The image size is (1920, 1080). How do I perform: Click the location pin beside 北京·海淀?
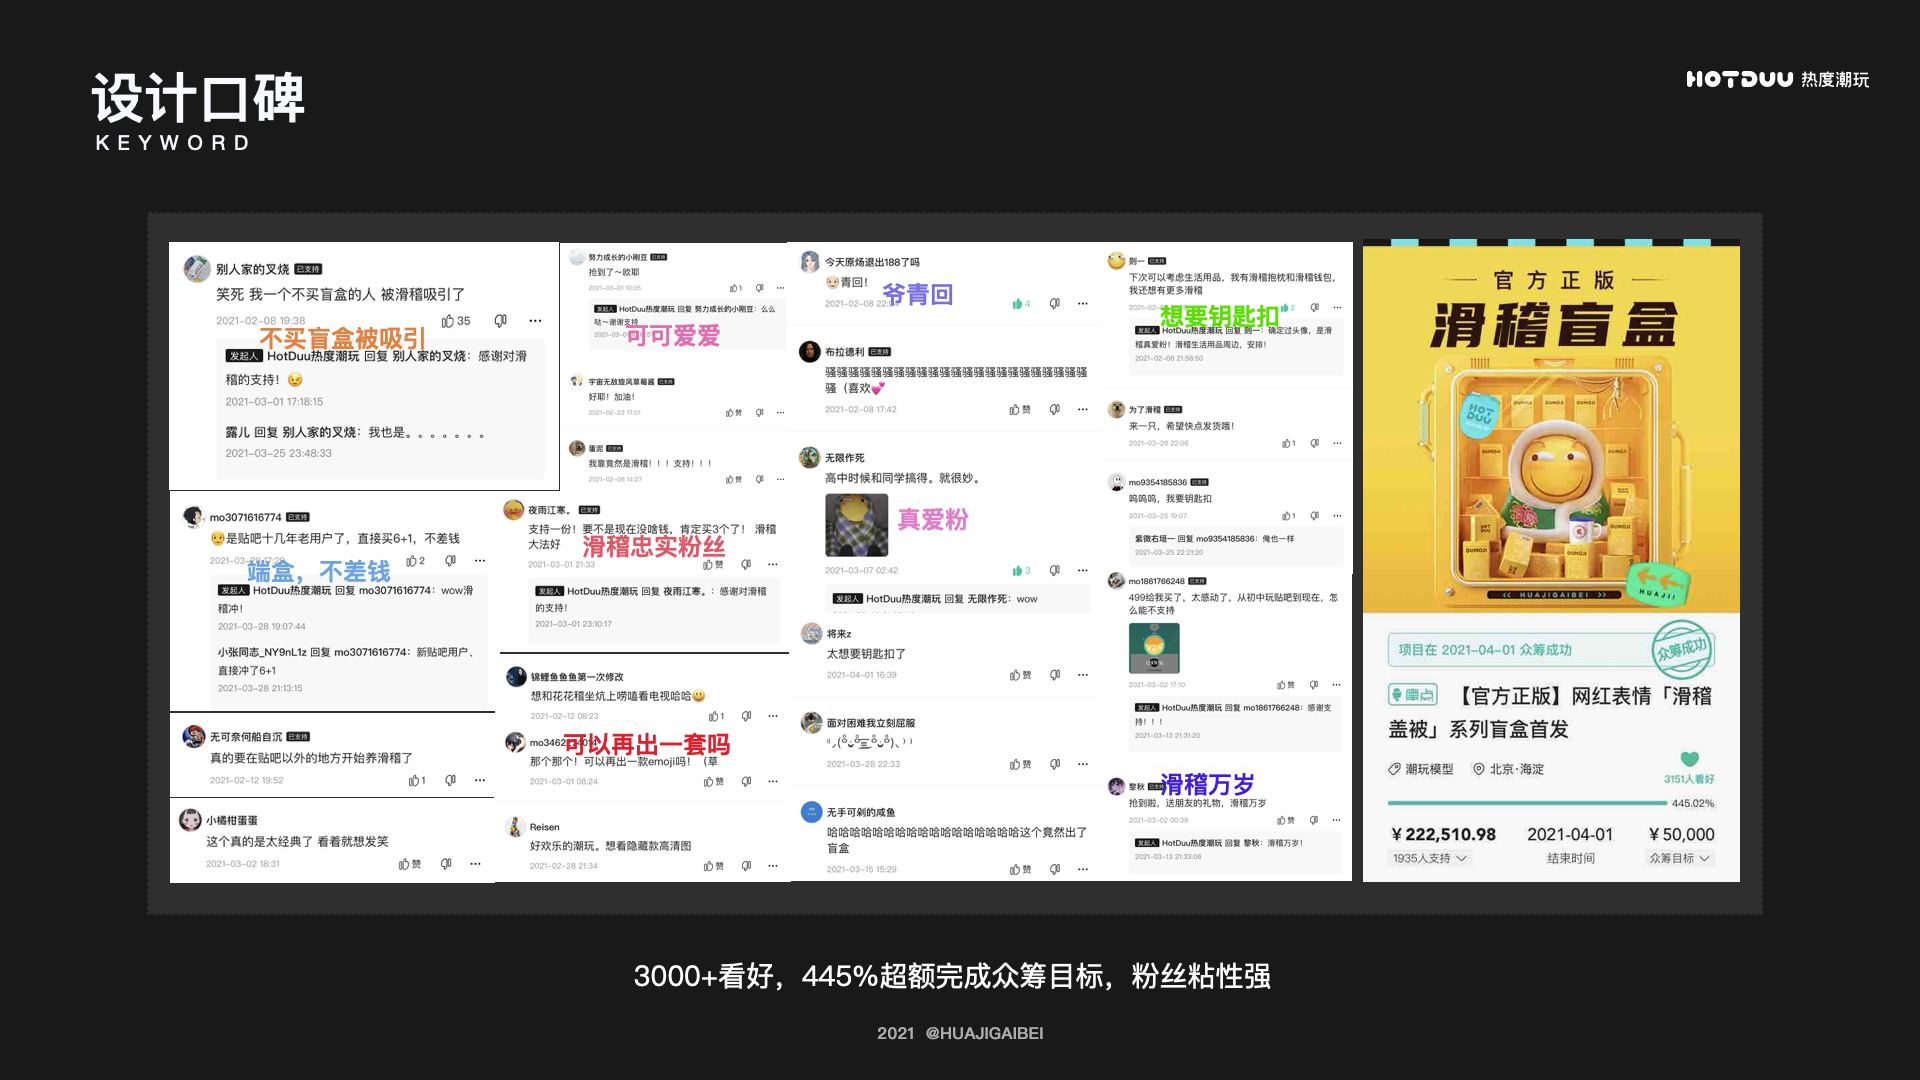[x=1478, y=769]
